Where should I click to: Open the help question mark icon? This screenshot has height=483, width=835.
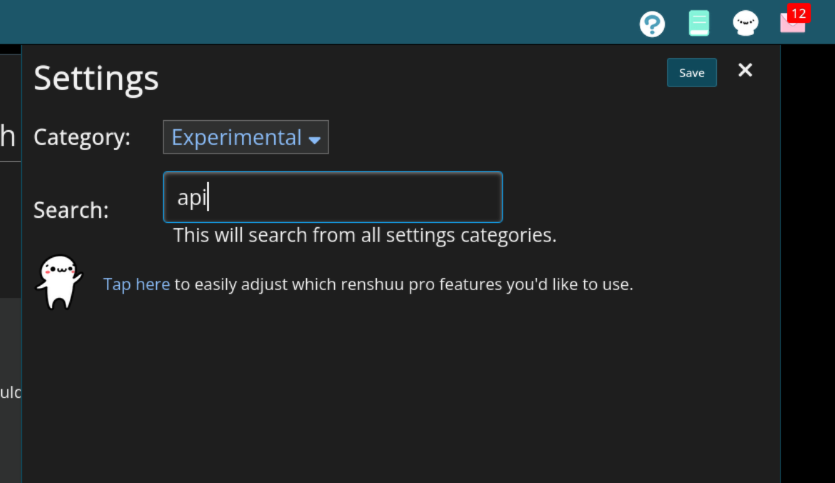pyautogui.click(x=652, y=24)
